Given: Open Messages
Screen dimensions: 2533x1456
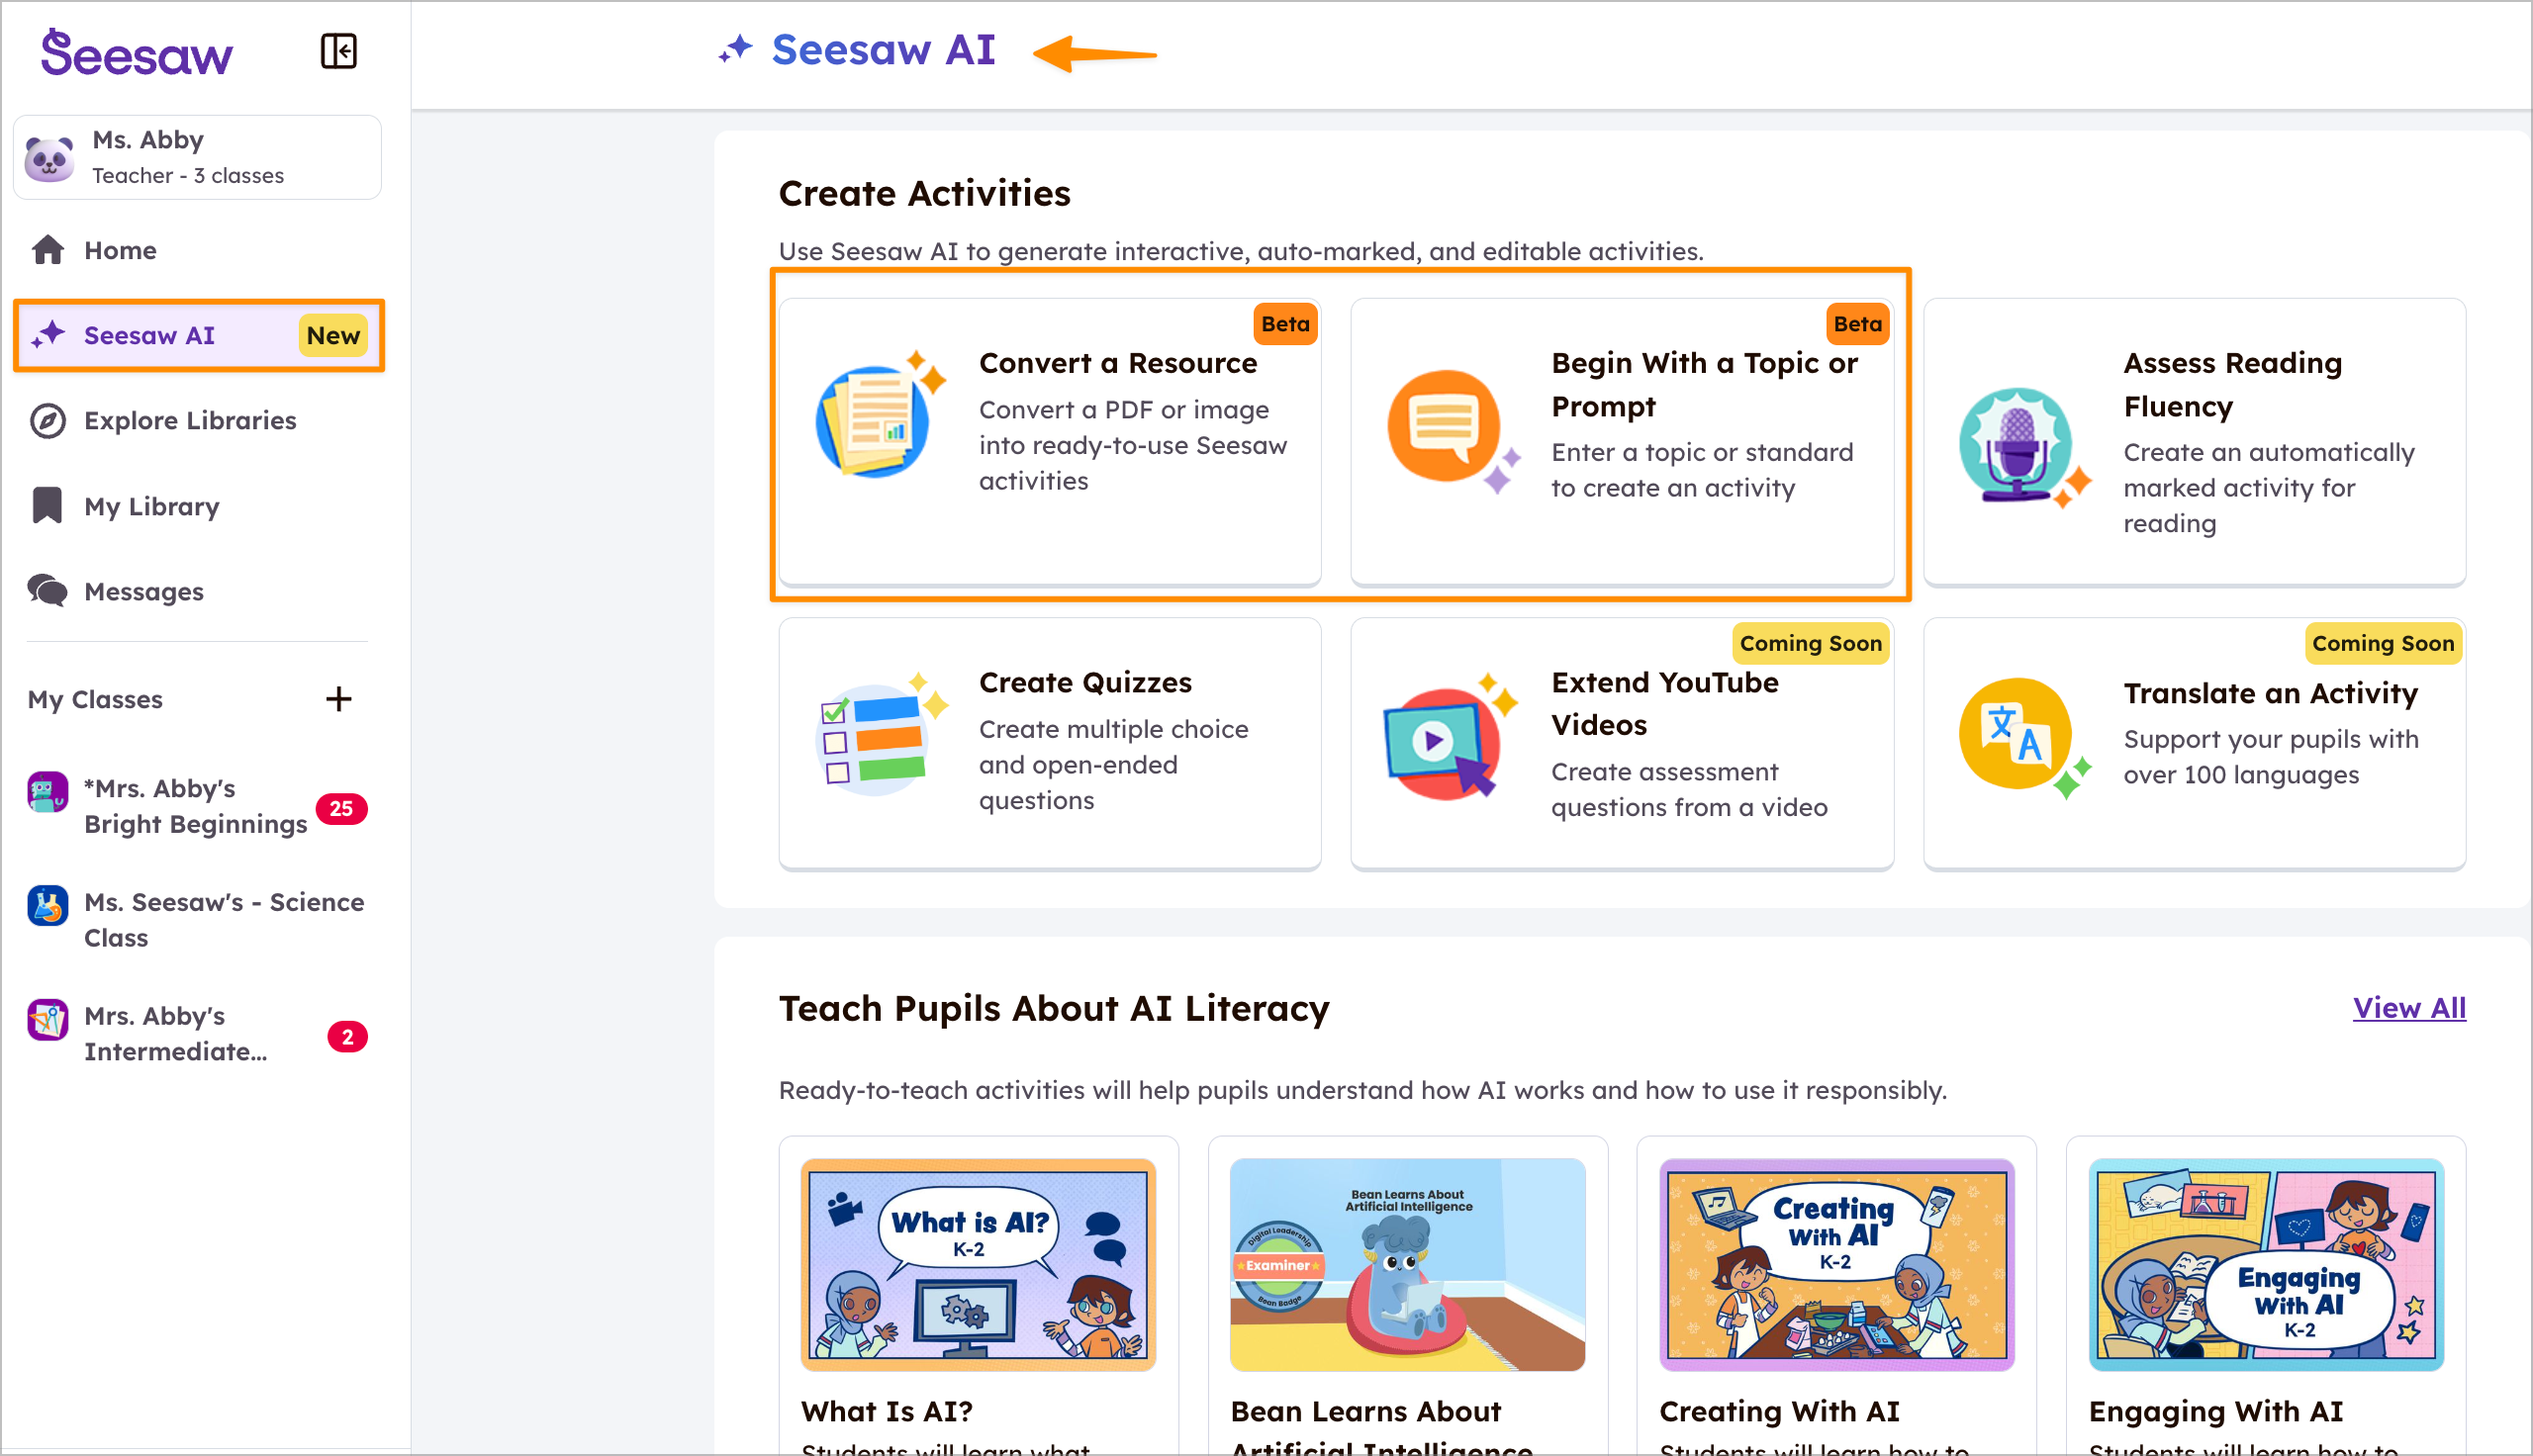Looking at the screenshot, I should pyautogui.click(x=144, y=591).
